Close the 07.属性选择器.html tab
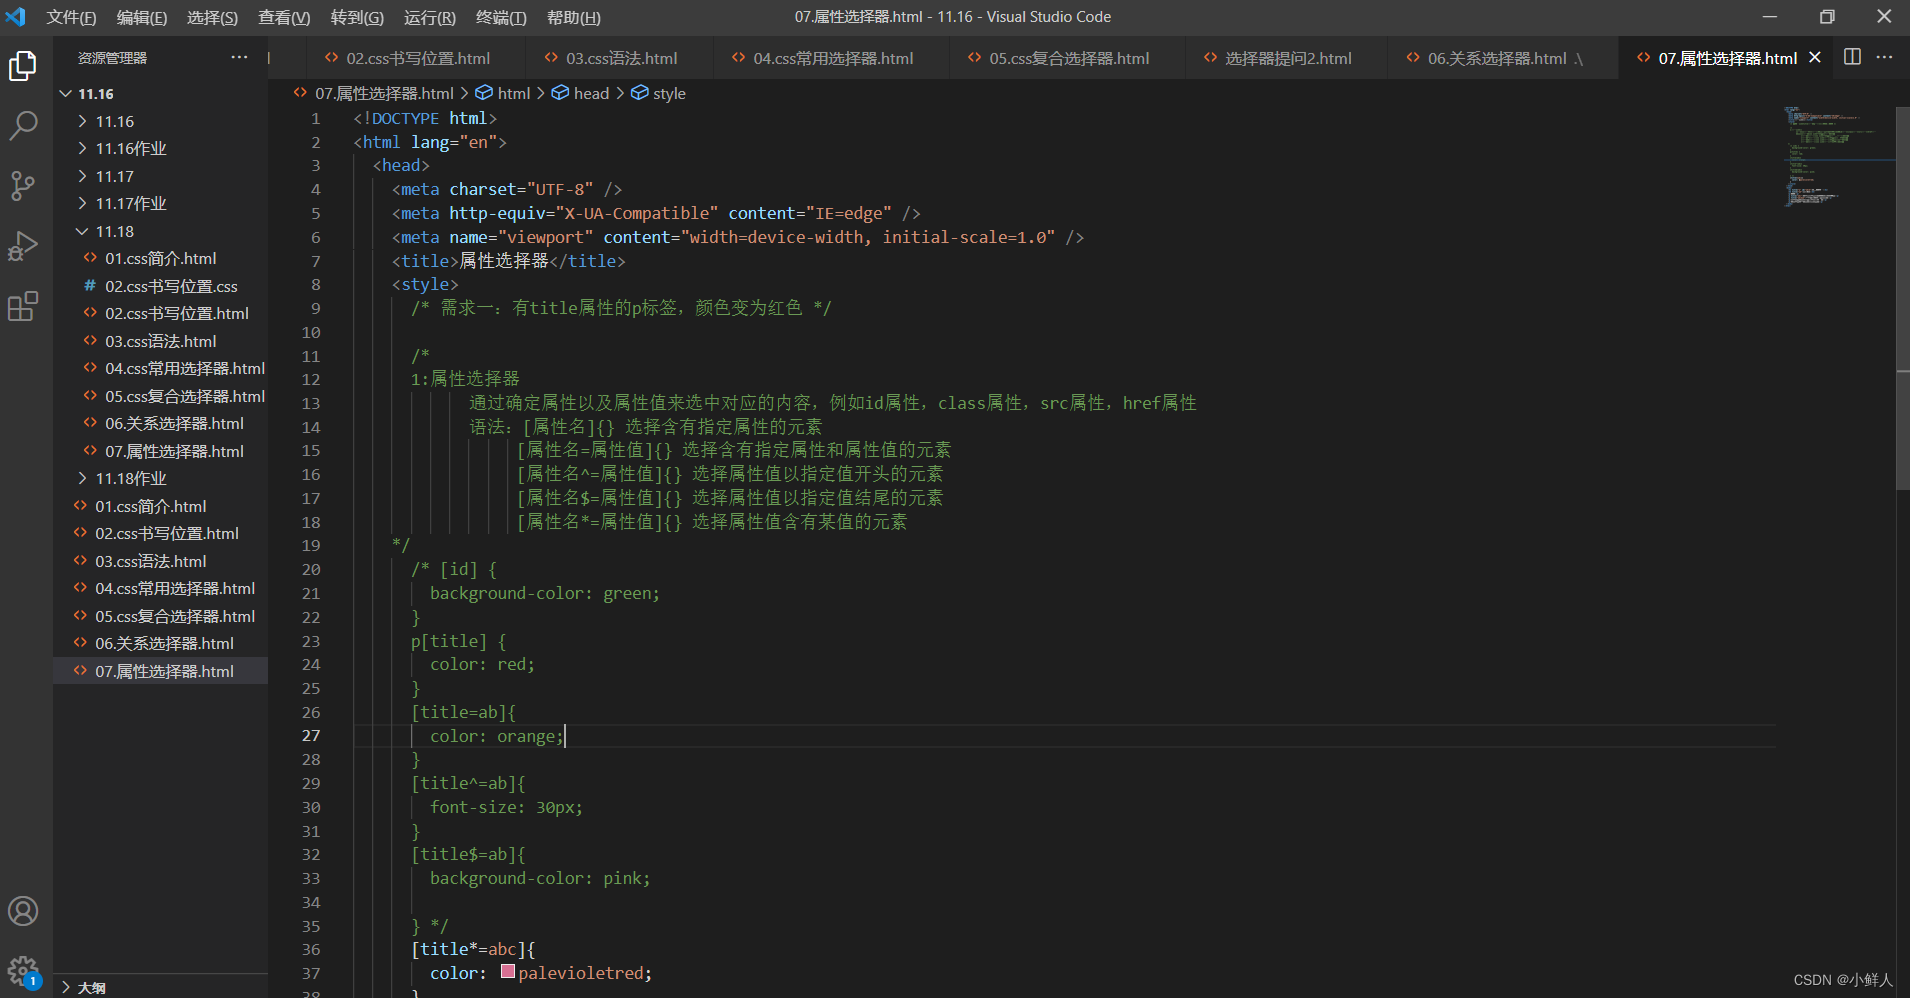Screen dimensions: 1910x998 tap(1815, 57)
